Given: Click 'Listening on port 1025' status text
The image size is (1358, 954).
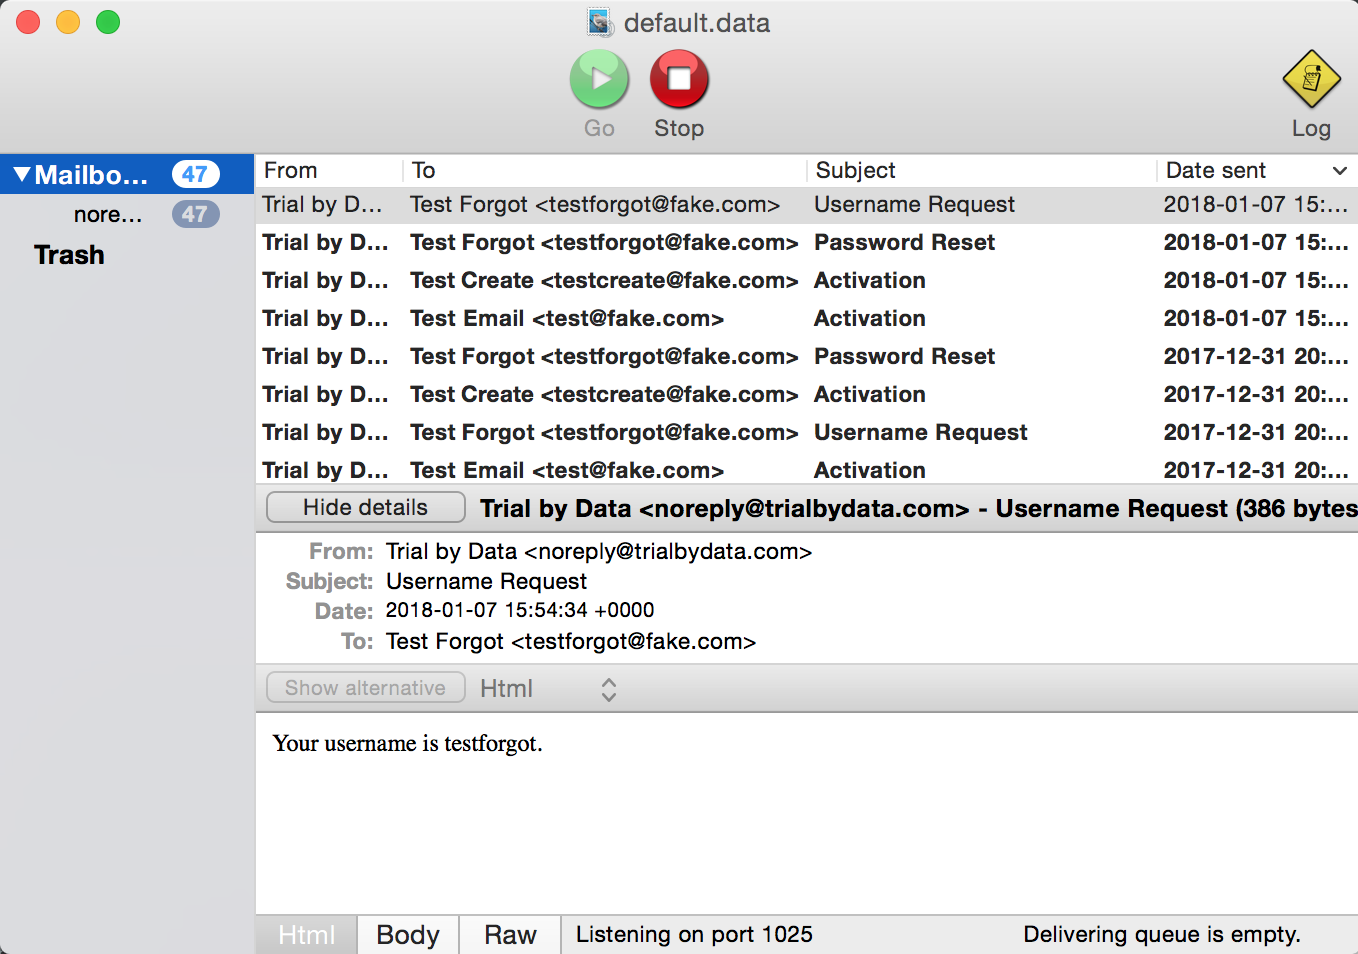Looking at the screenshot, I should (694, 935).
